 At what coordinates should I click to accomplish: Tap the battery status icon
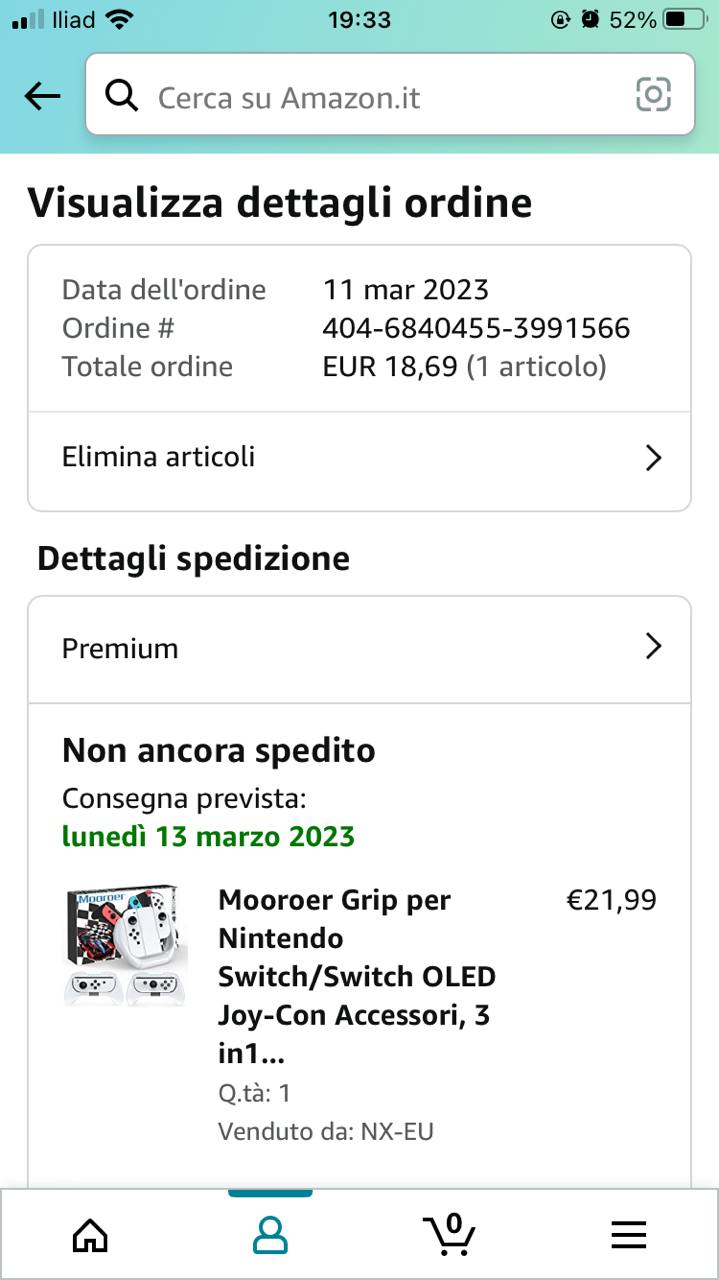pyautogui.click(x=685, y=19)
